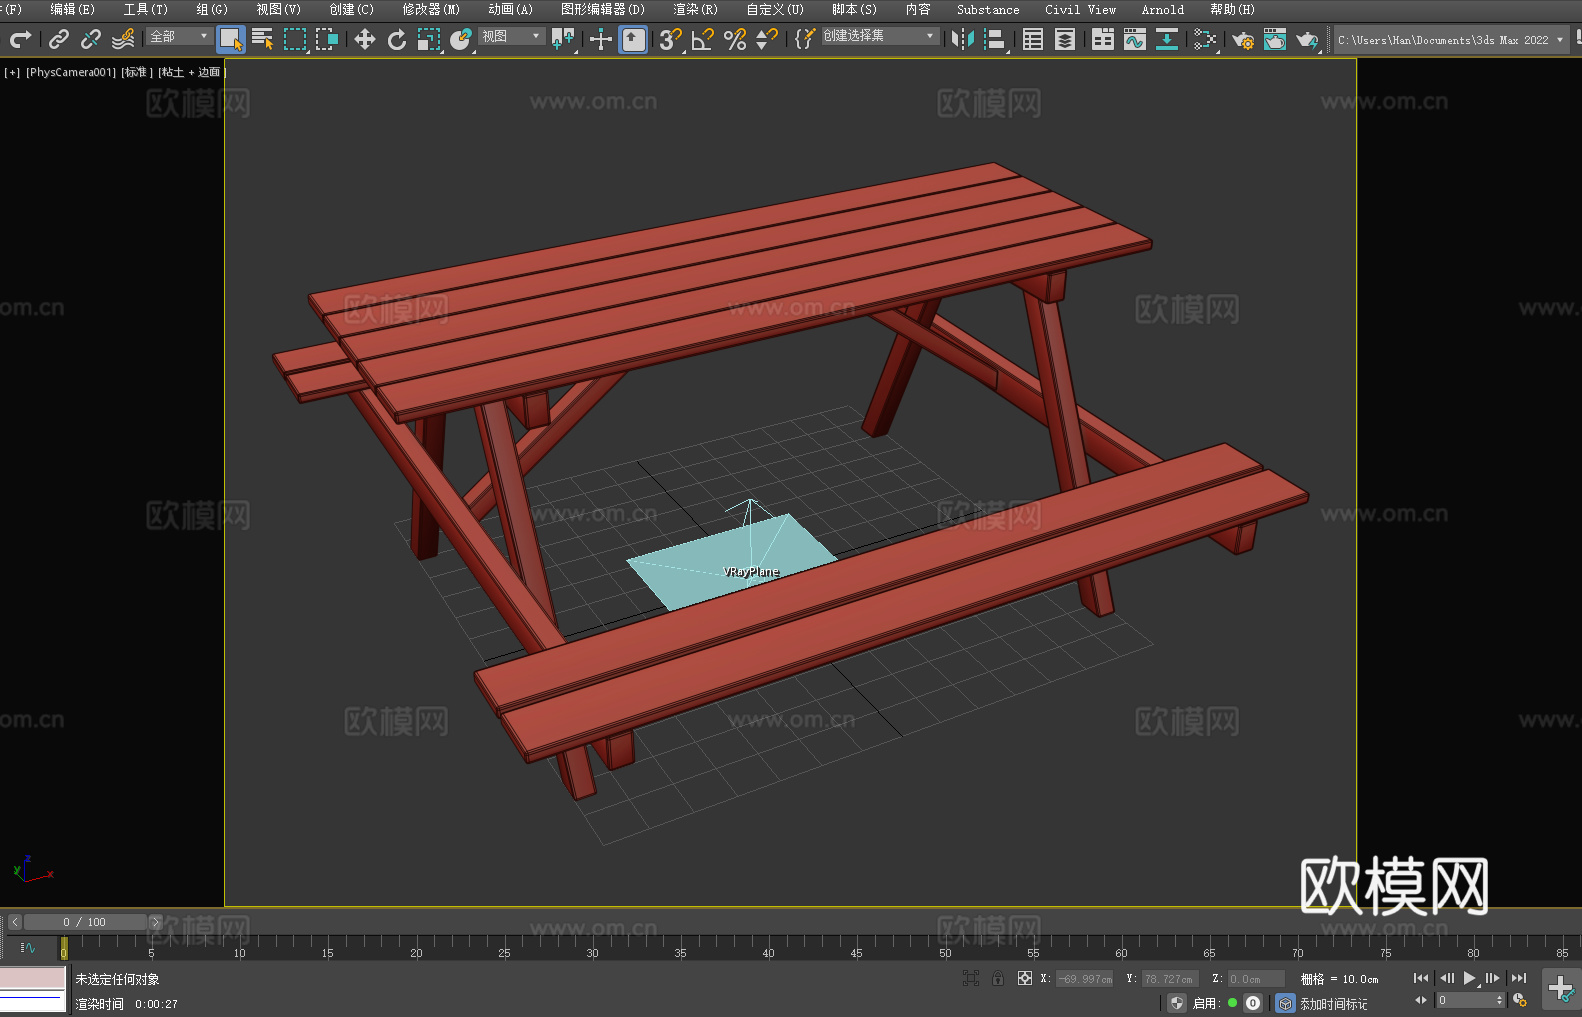This screenshot has width=1582, height=1017.
Task: Open Render Setup teapot with gear
Action: pos(1242,40)
